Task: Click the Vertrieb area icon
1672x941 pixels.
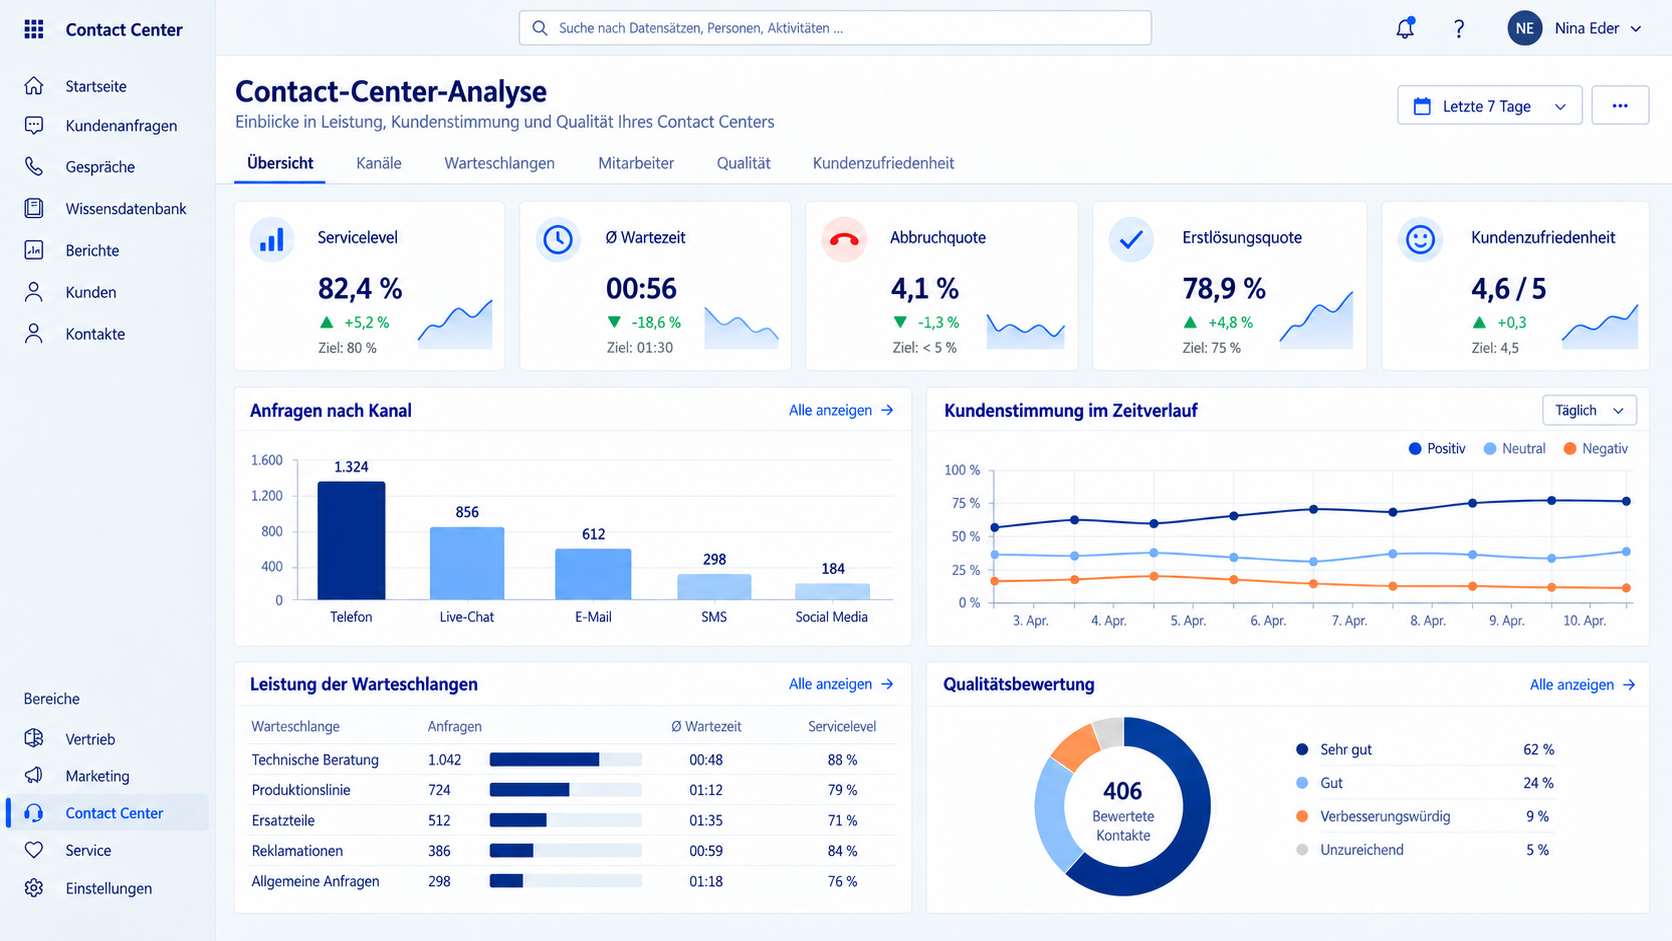Action: click(x=34, y=738)
